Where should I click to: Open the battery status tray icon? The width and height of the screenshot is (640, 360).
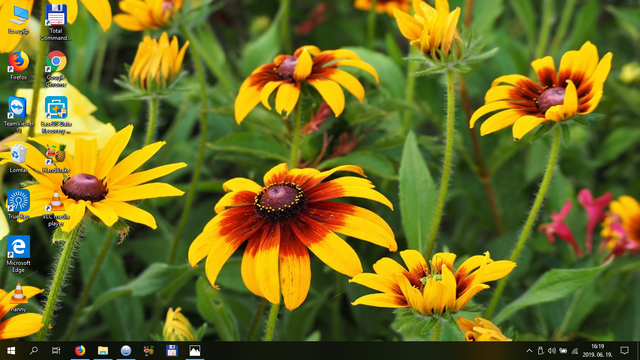tap(563, 351)
